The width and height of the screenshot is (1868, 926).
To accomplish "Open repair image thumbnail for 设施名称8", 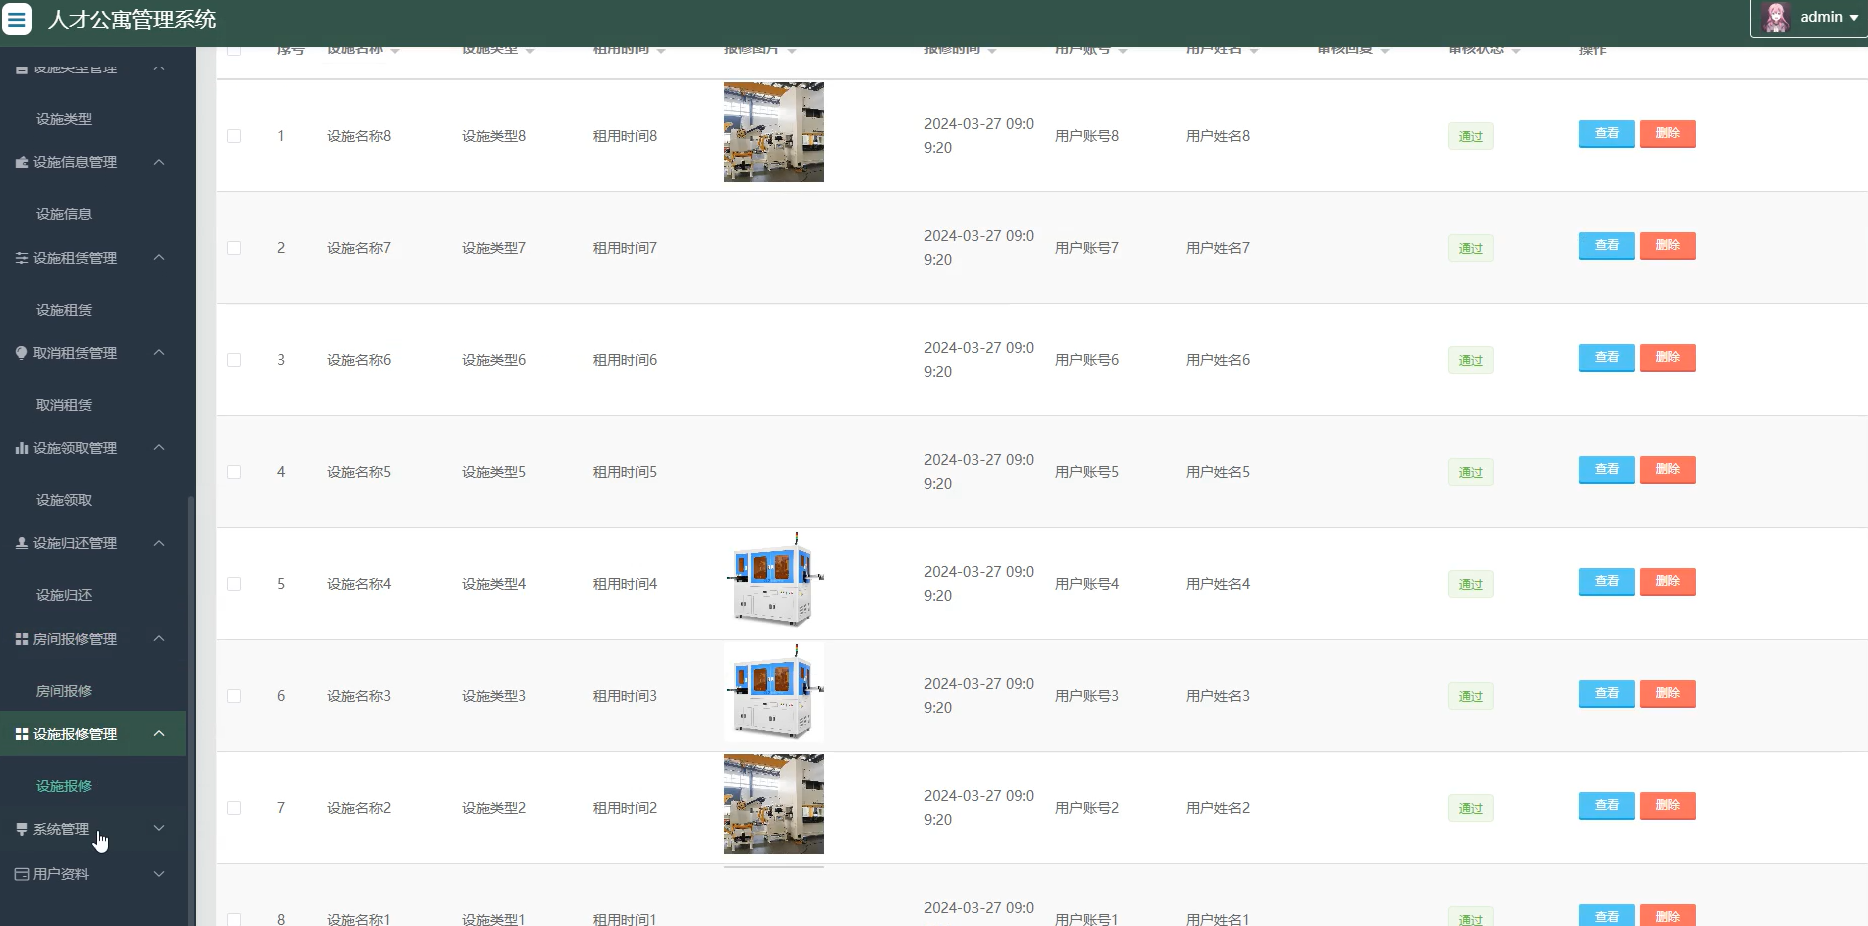I will point(774,132).
